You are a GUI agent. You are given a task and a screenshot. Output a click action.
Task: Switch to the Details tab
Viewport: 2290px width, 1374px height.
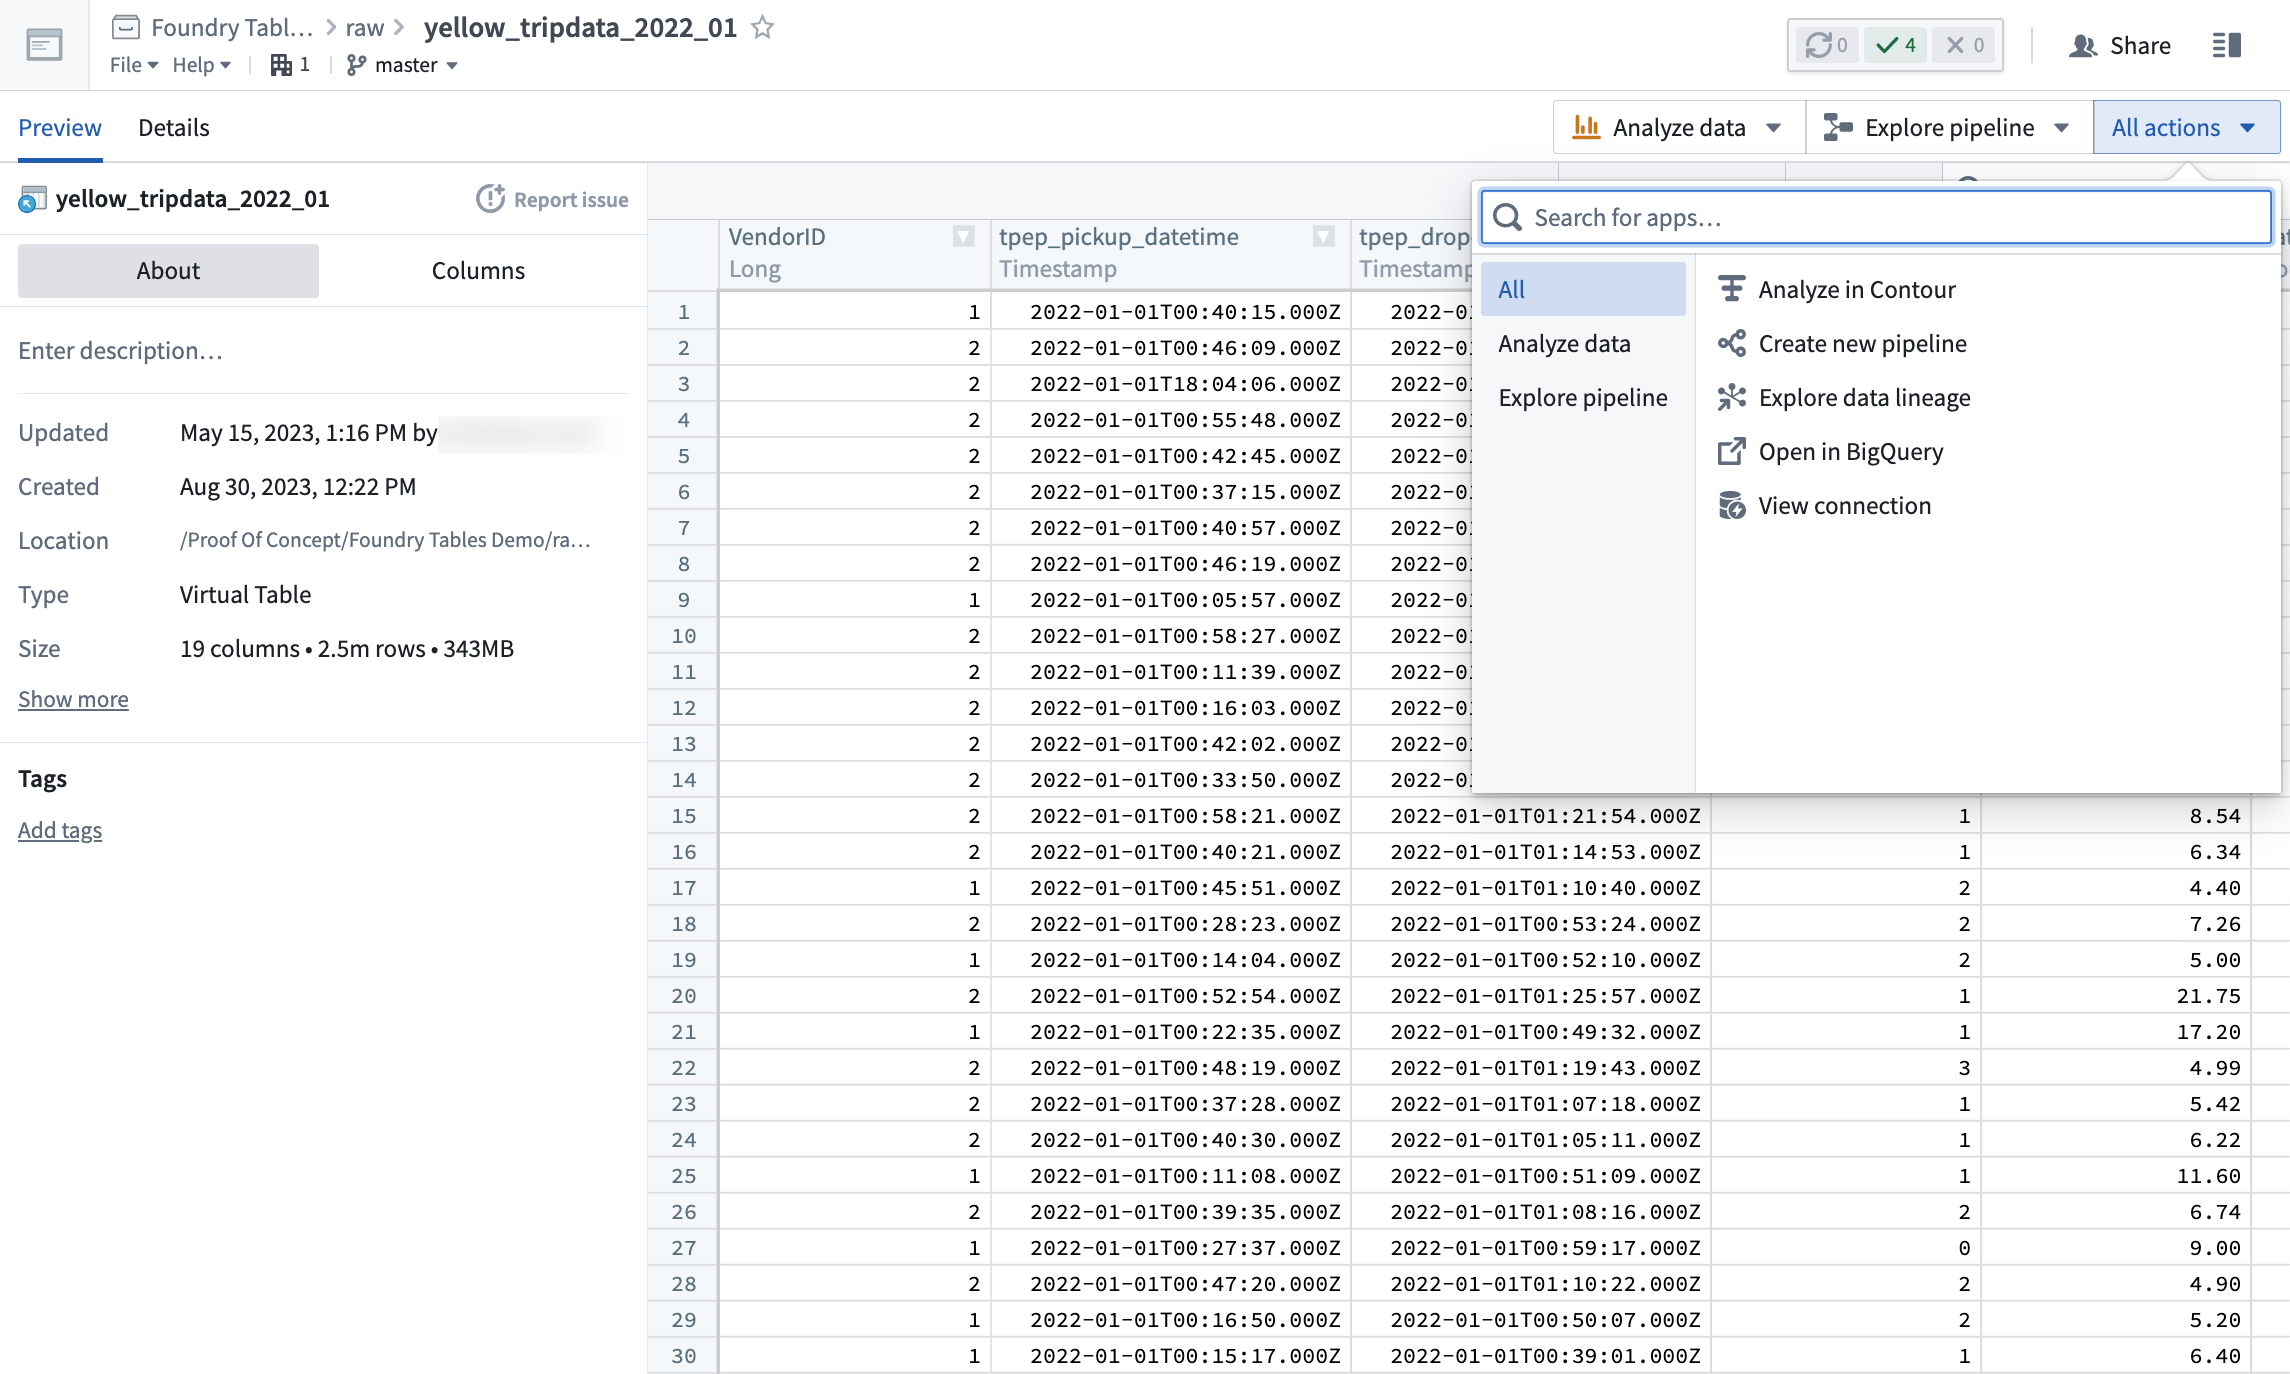[173, 126]
